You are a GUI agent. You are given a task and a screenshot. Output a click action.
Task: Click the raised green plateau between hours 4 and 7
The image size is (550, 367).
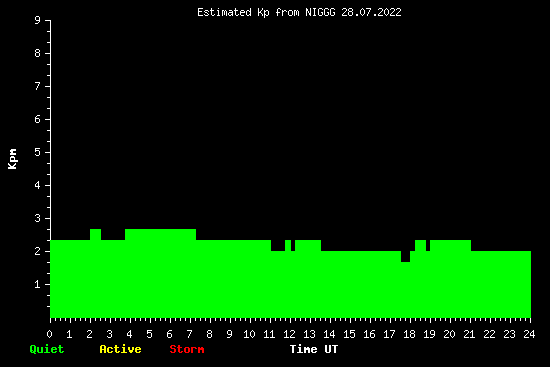[x=160, y=234]
